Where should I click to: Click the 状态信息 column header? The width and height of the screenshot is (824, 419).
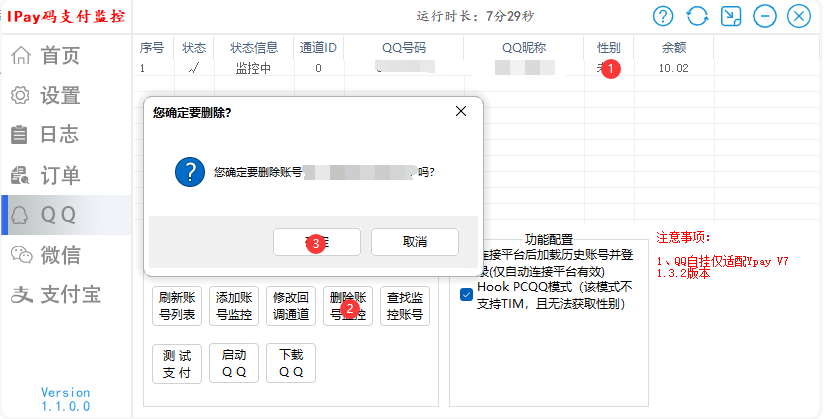pos(254,48)
